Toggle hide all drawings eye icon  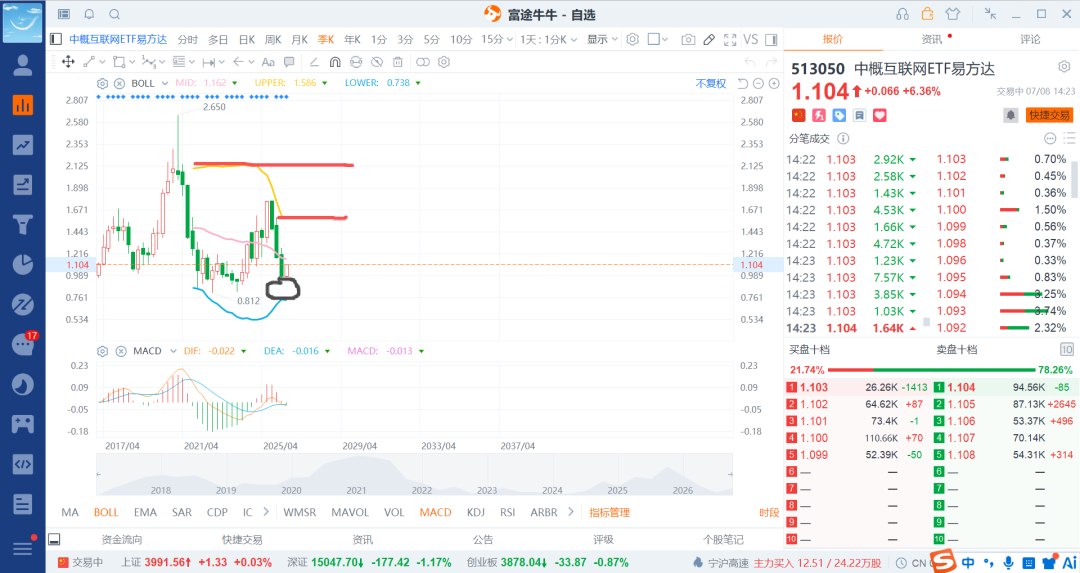point(377,62)
